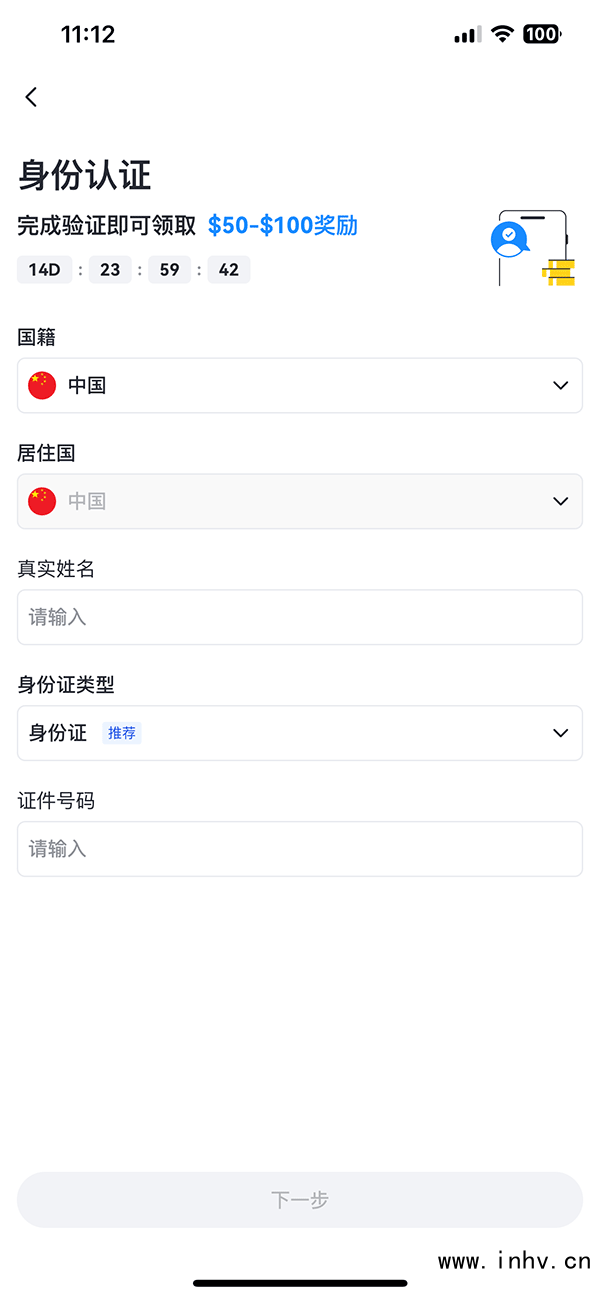Tap the $50-$100奖励 reward link
The image size is (600, 1298).
[x=282, y=225]
